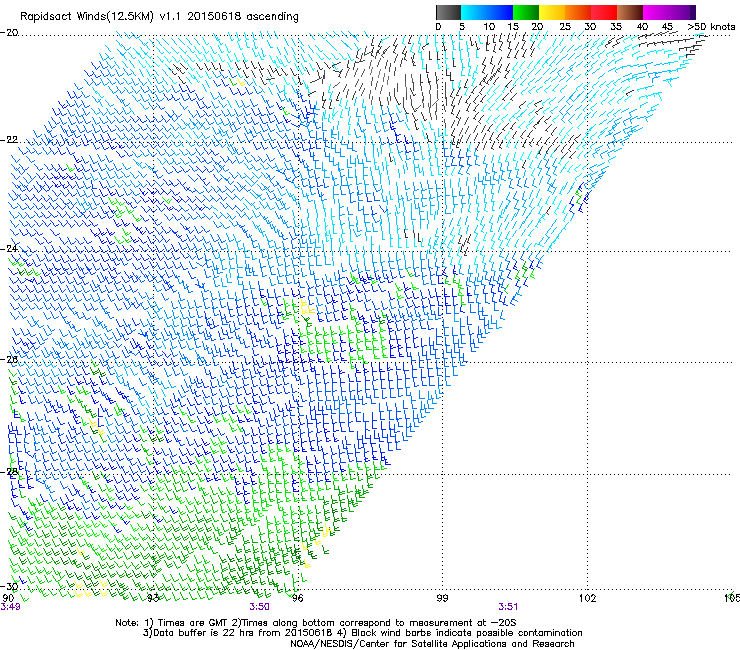
Task: Click the '35' legend scale label
Action: tap(616, 27)
